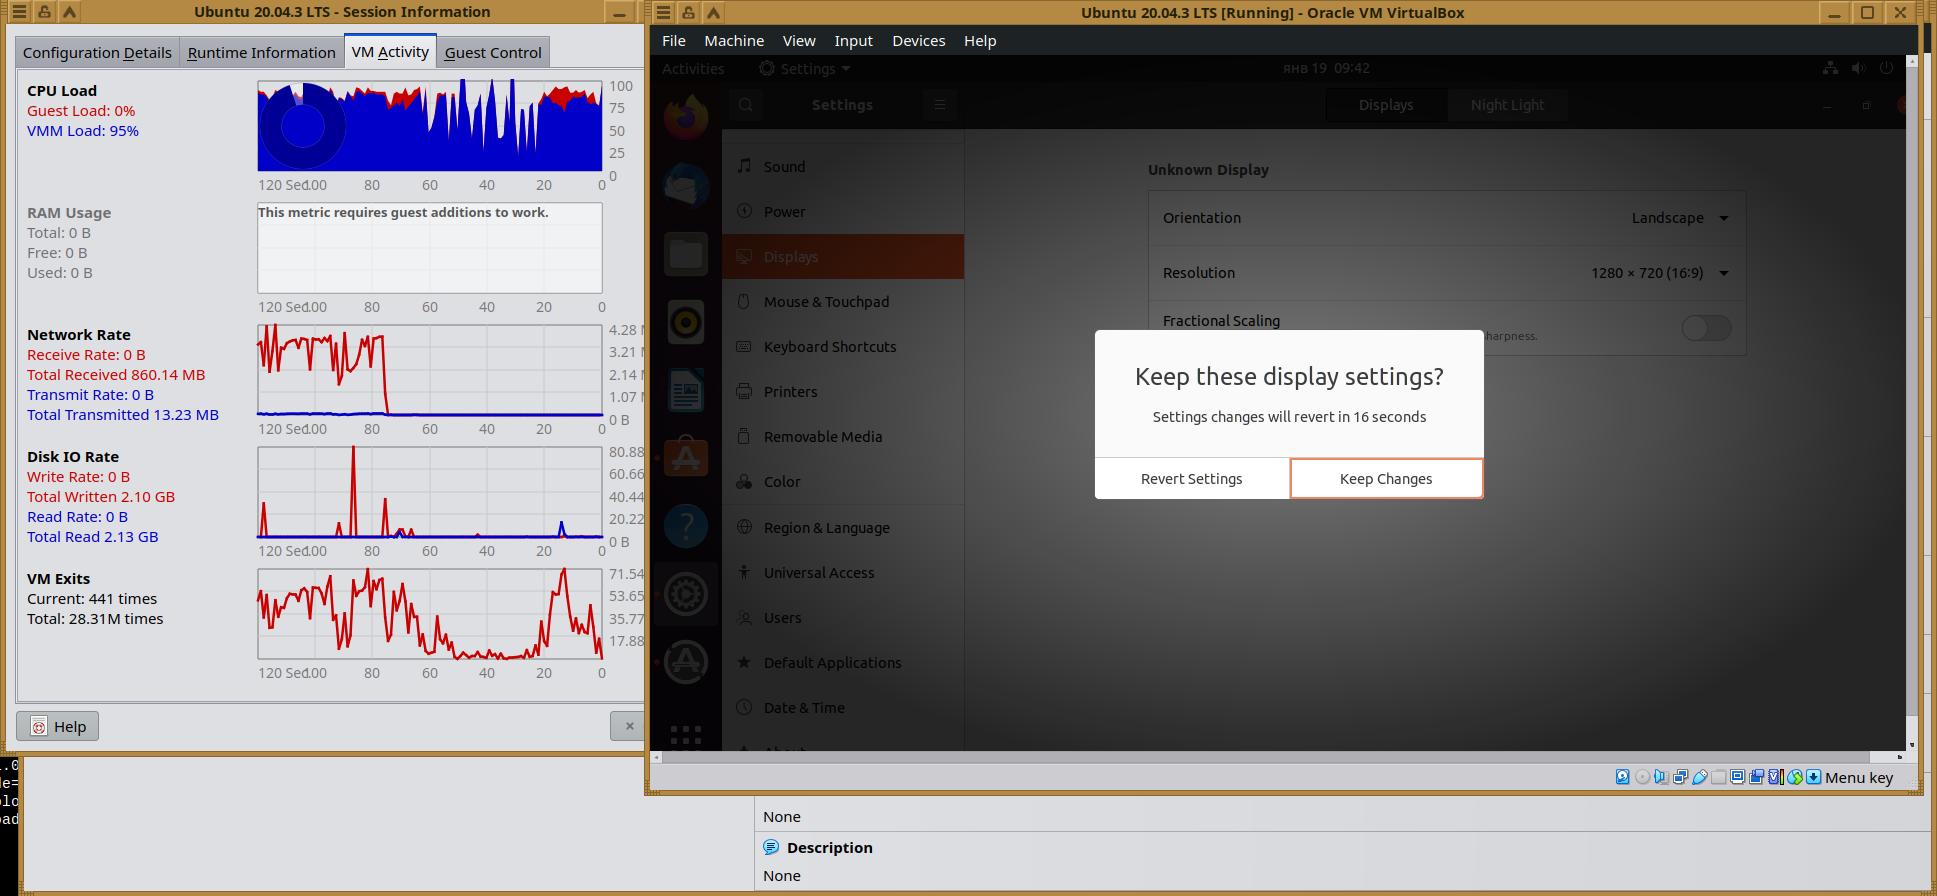Click the Revert Settings button
Image resolution: width=1937 pixels, height=896 pixels.
1192,479
